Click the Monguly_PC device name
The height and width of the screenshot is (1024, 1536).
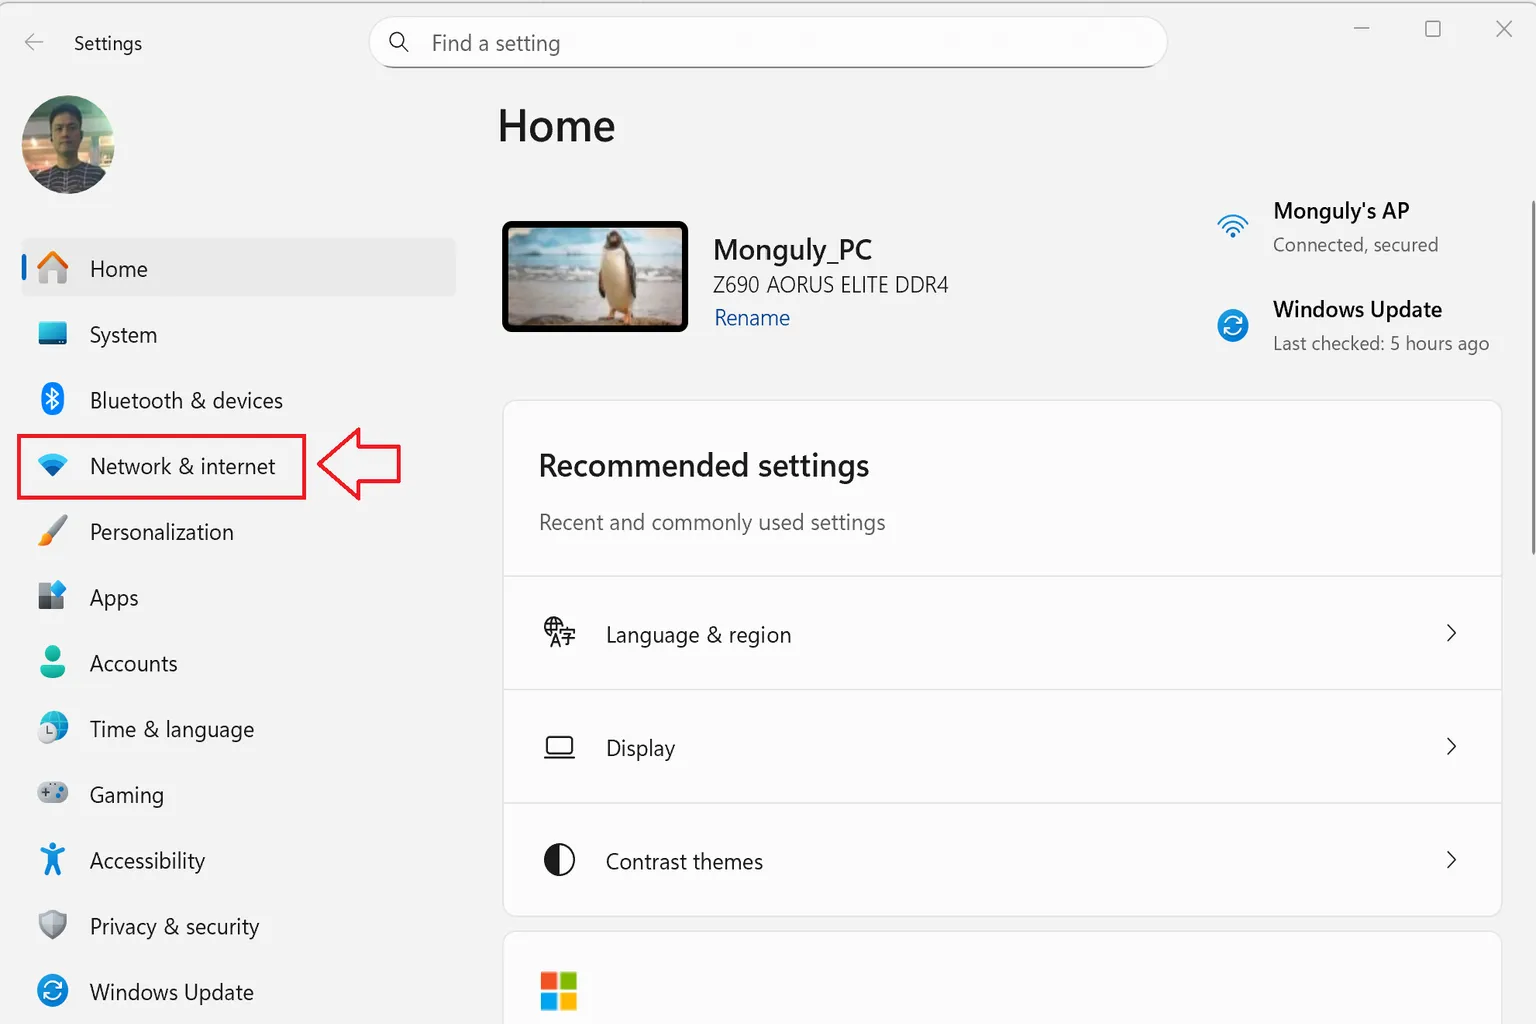click(792, 250)
